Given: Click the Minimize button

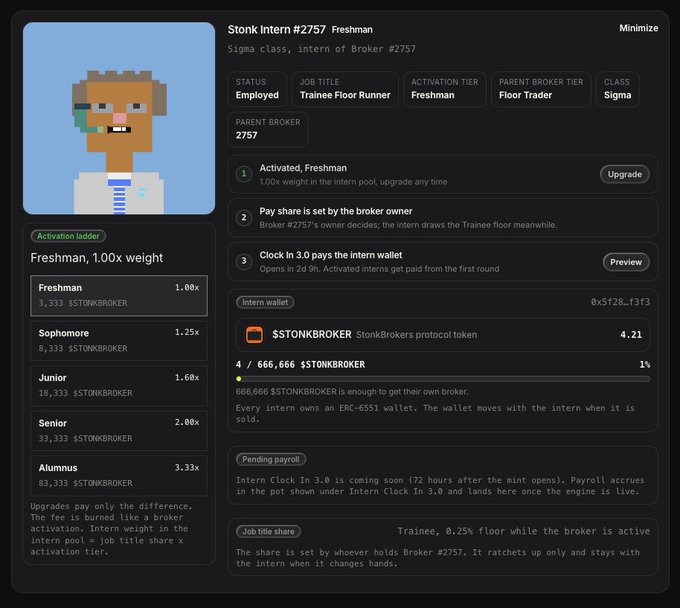Looking at the screenshot, I should [638, 28].
